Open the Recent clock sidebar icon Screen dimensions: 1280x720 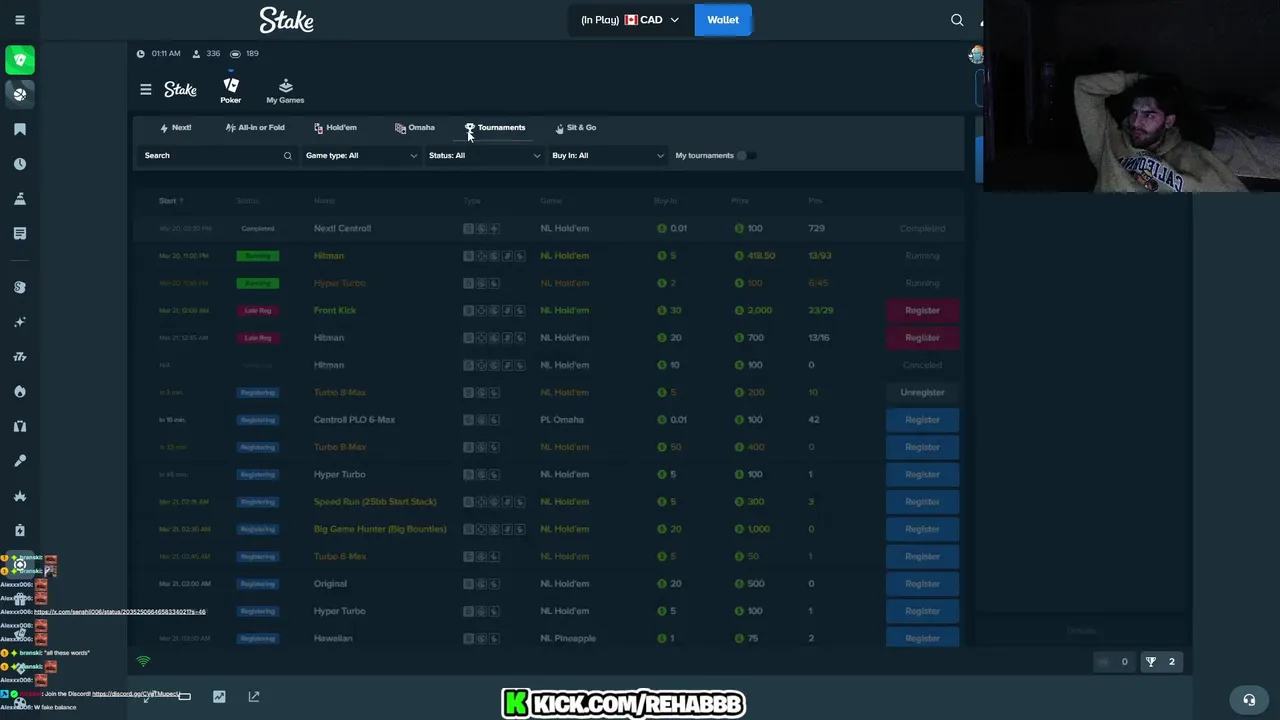click(x=20, y=164)
